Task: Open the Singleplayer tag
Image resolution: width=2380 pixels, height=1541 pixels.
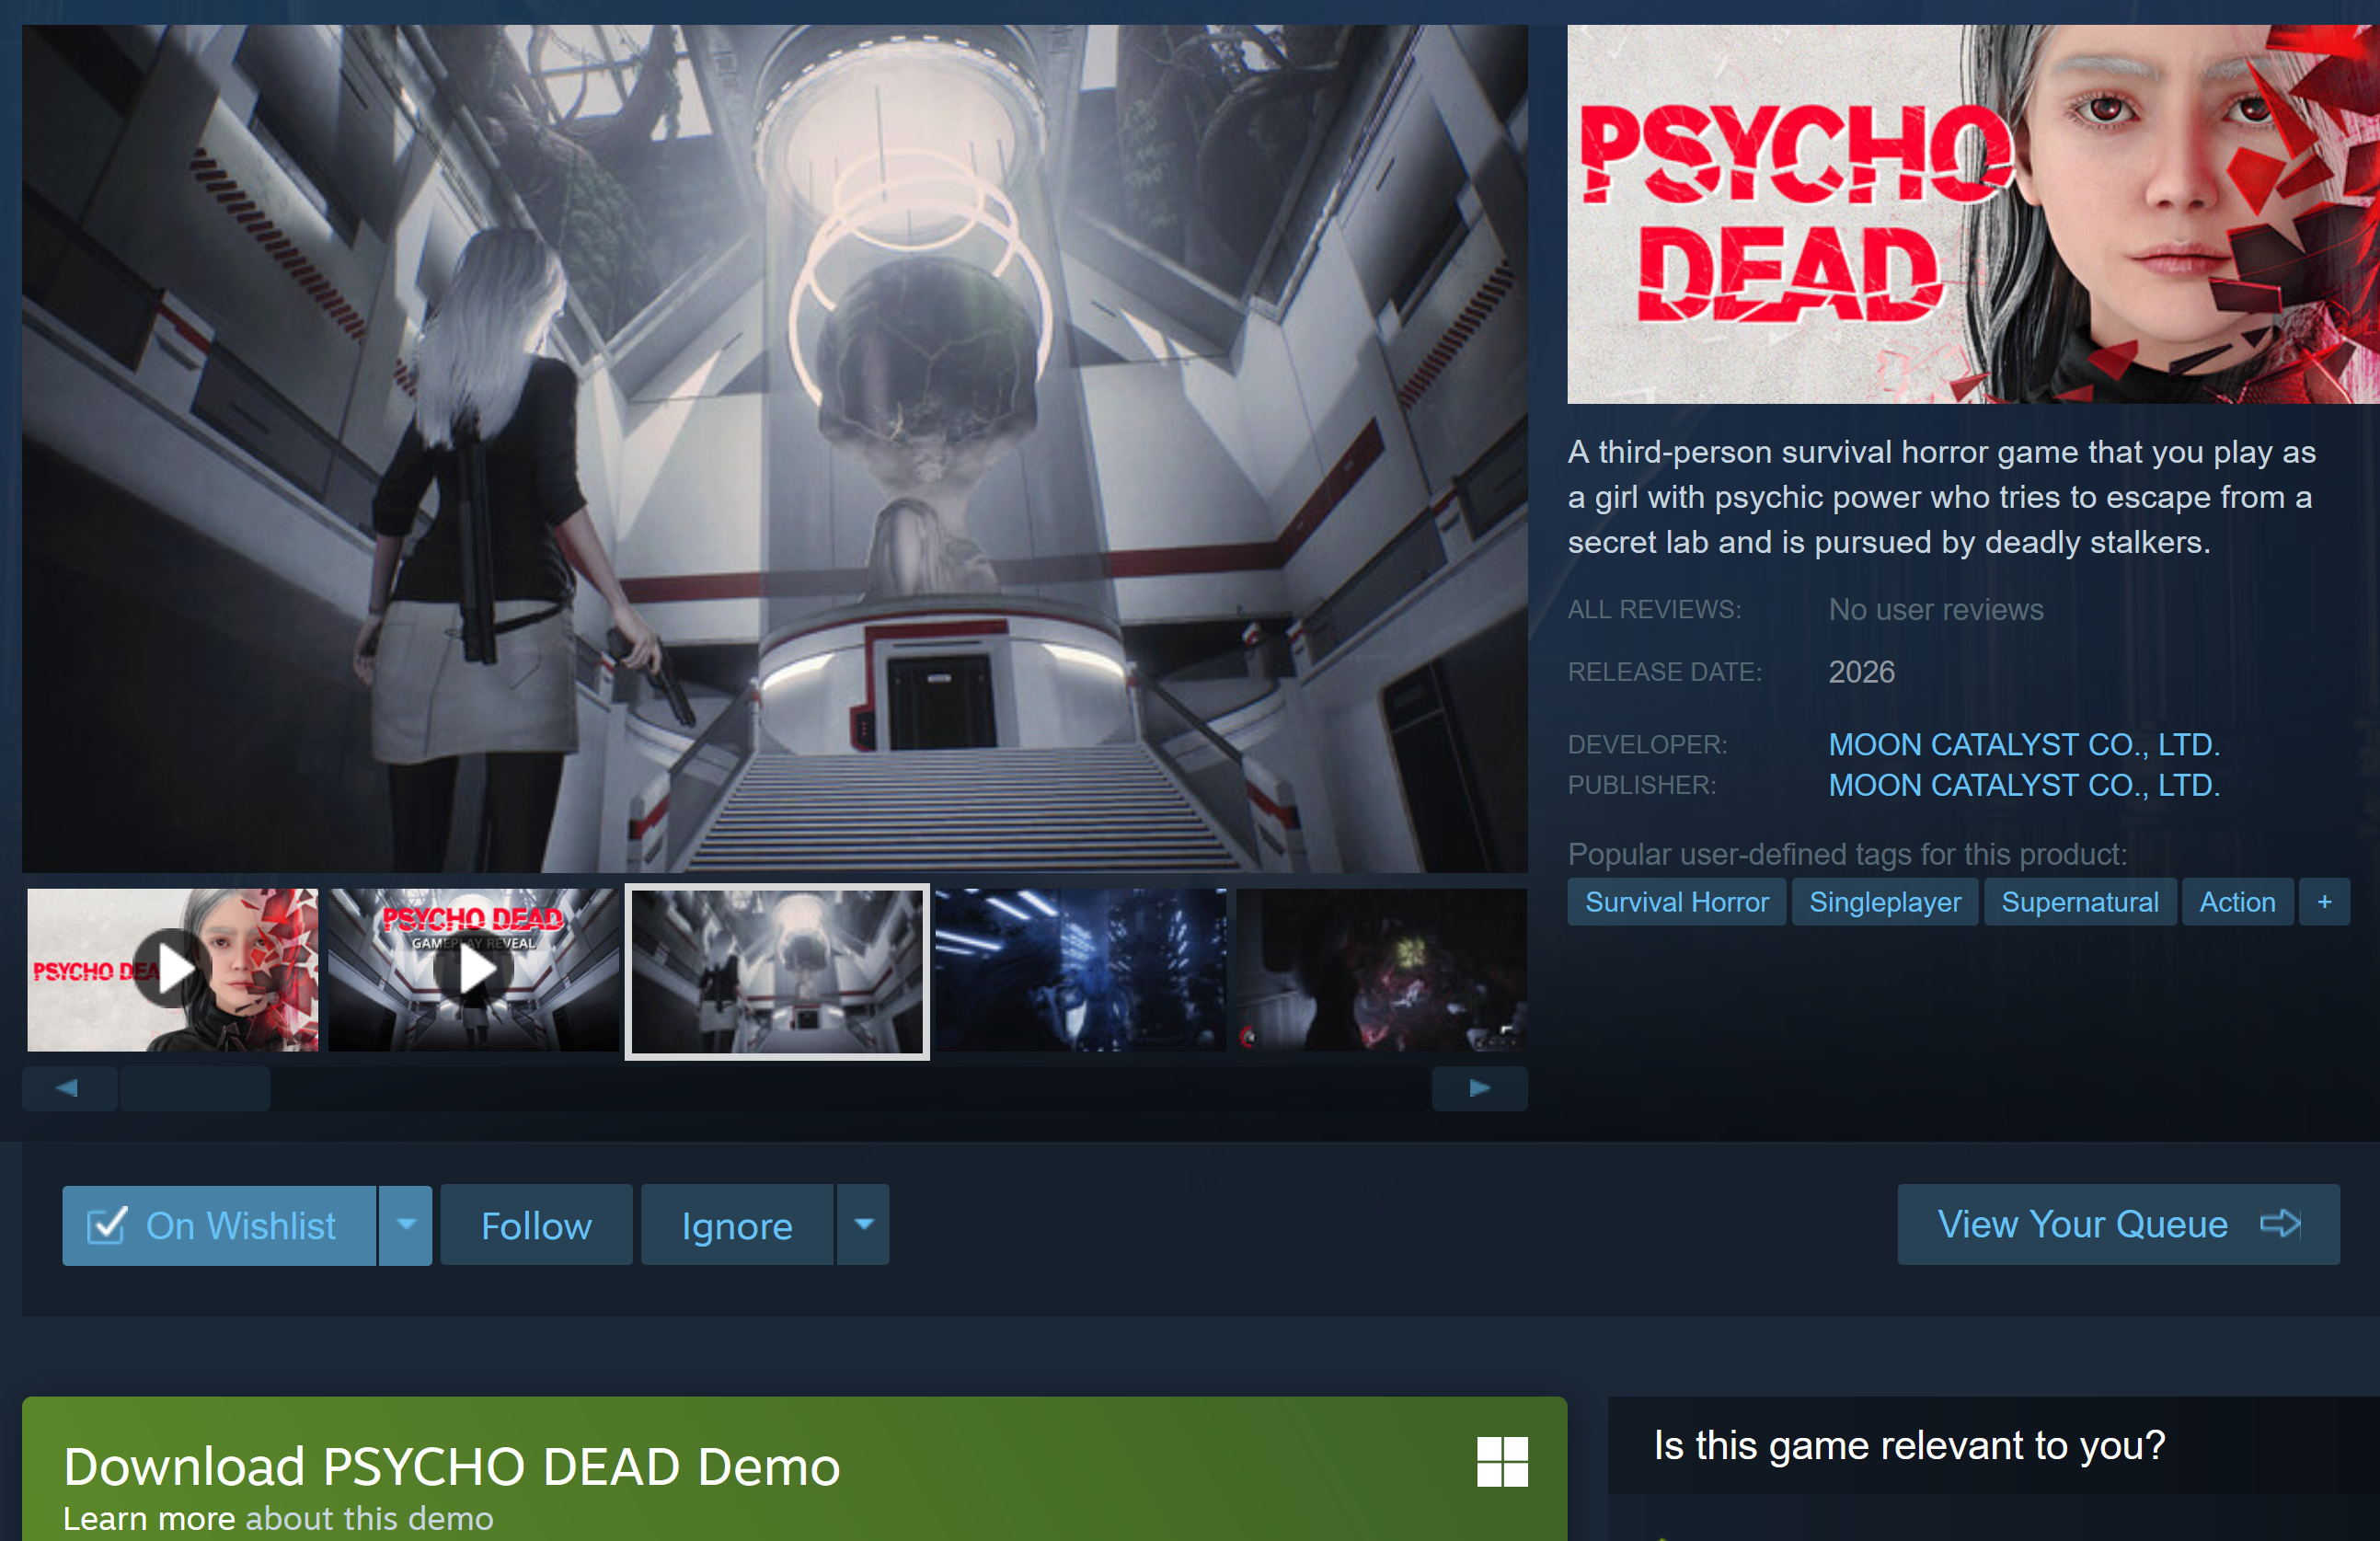Action: tap(1884, 902)
